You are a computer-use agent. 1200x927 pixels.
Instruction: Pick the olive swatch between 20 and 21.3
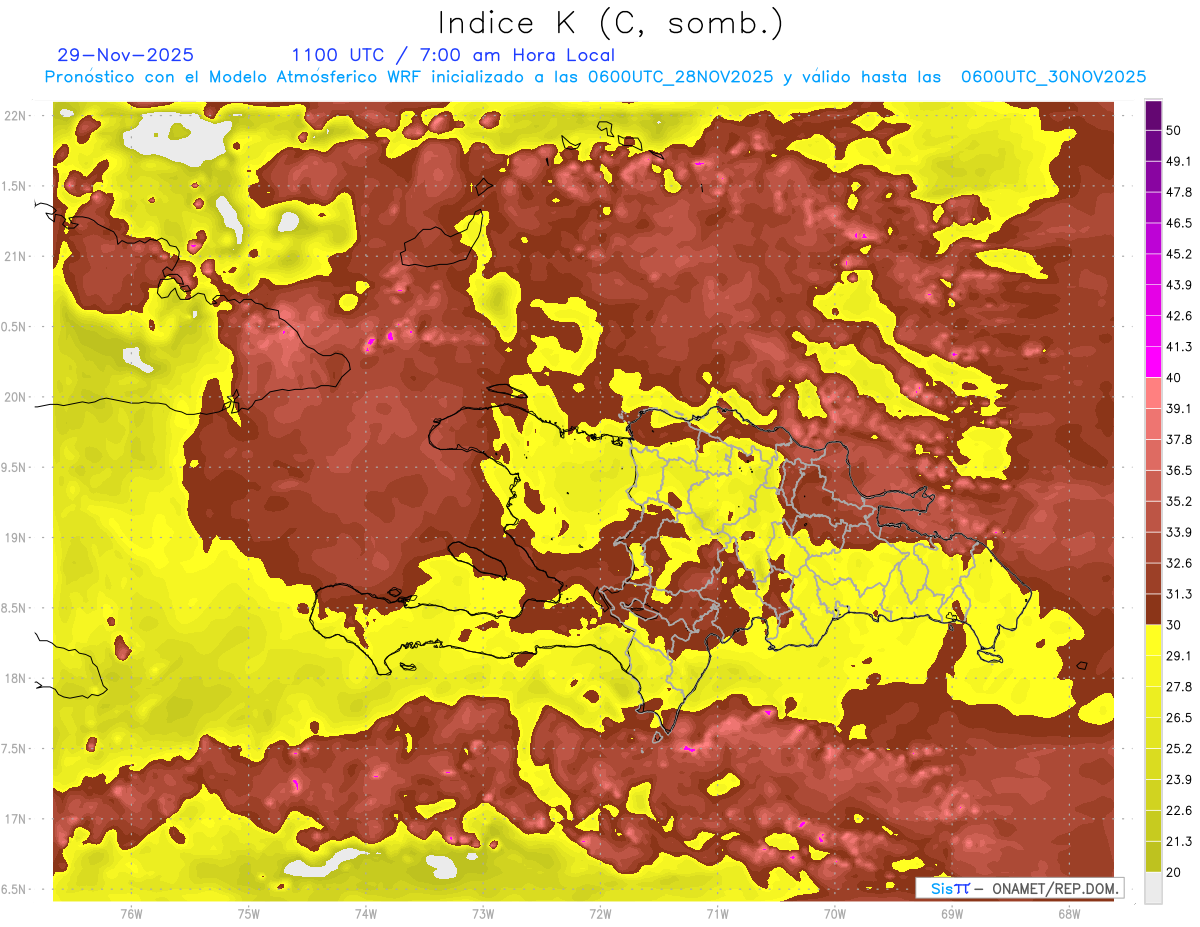(x=1153, y=857)
